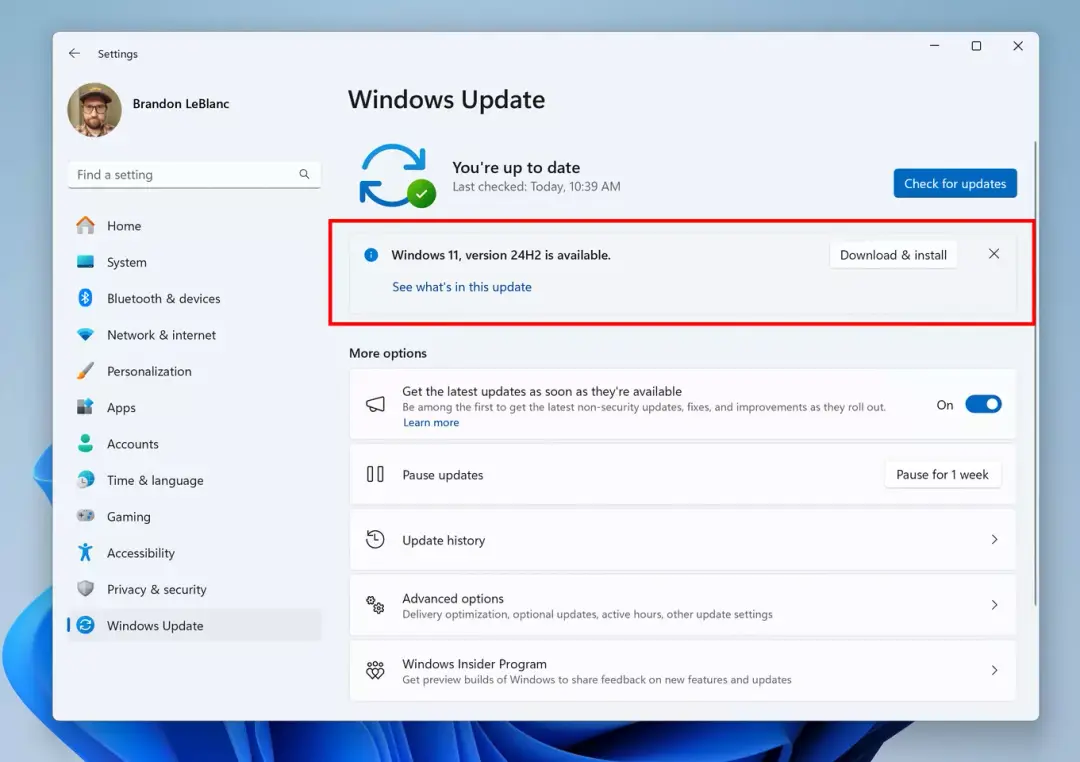This screenshot has width=1080, height=762.
Task: Click the back arrow next to Settings
Action: [74, 53]
